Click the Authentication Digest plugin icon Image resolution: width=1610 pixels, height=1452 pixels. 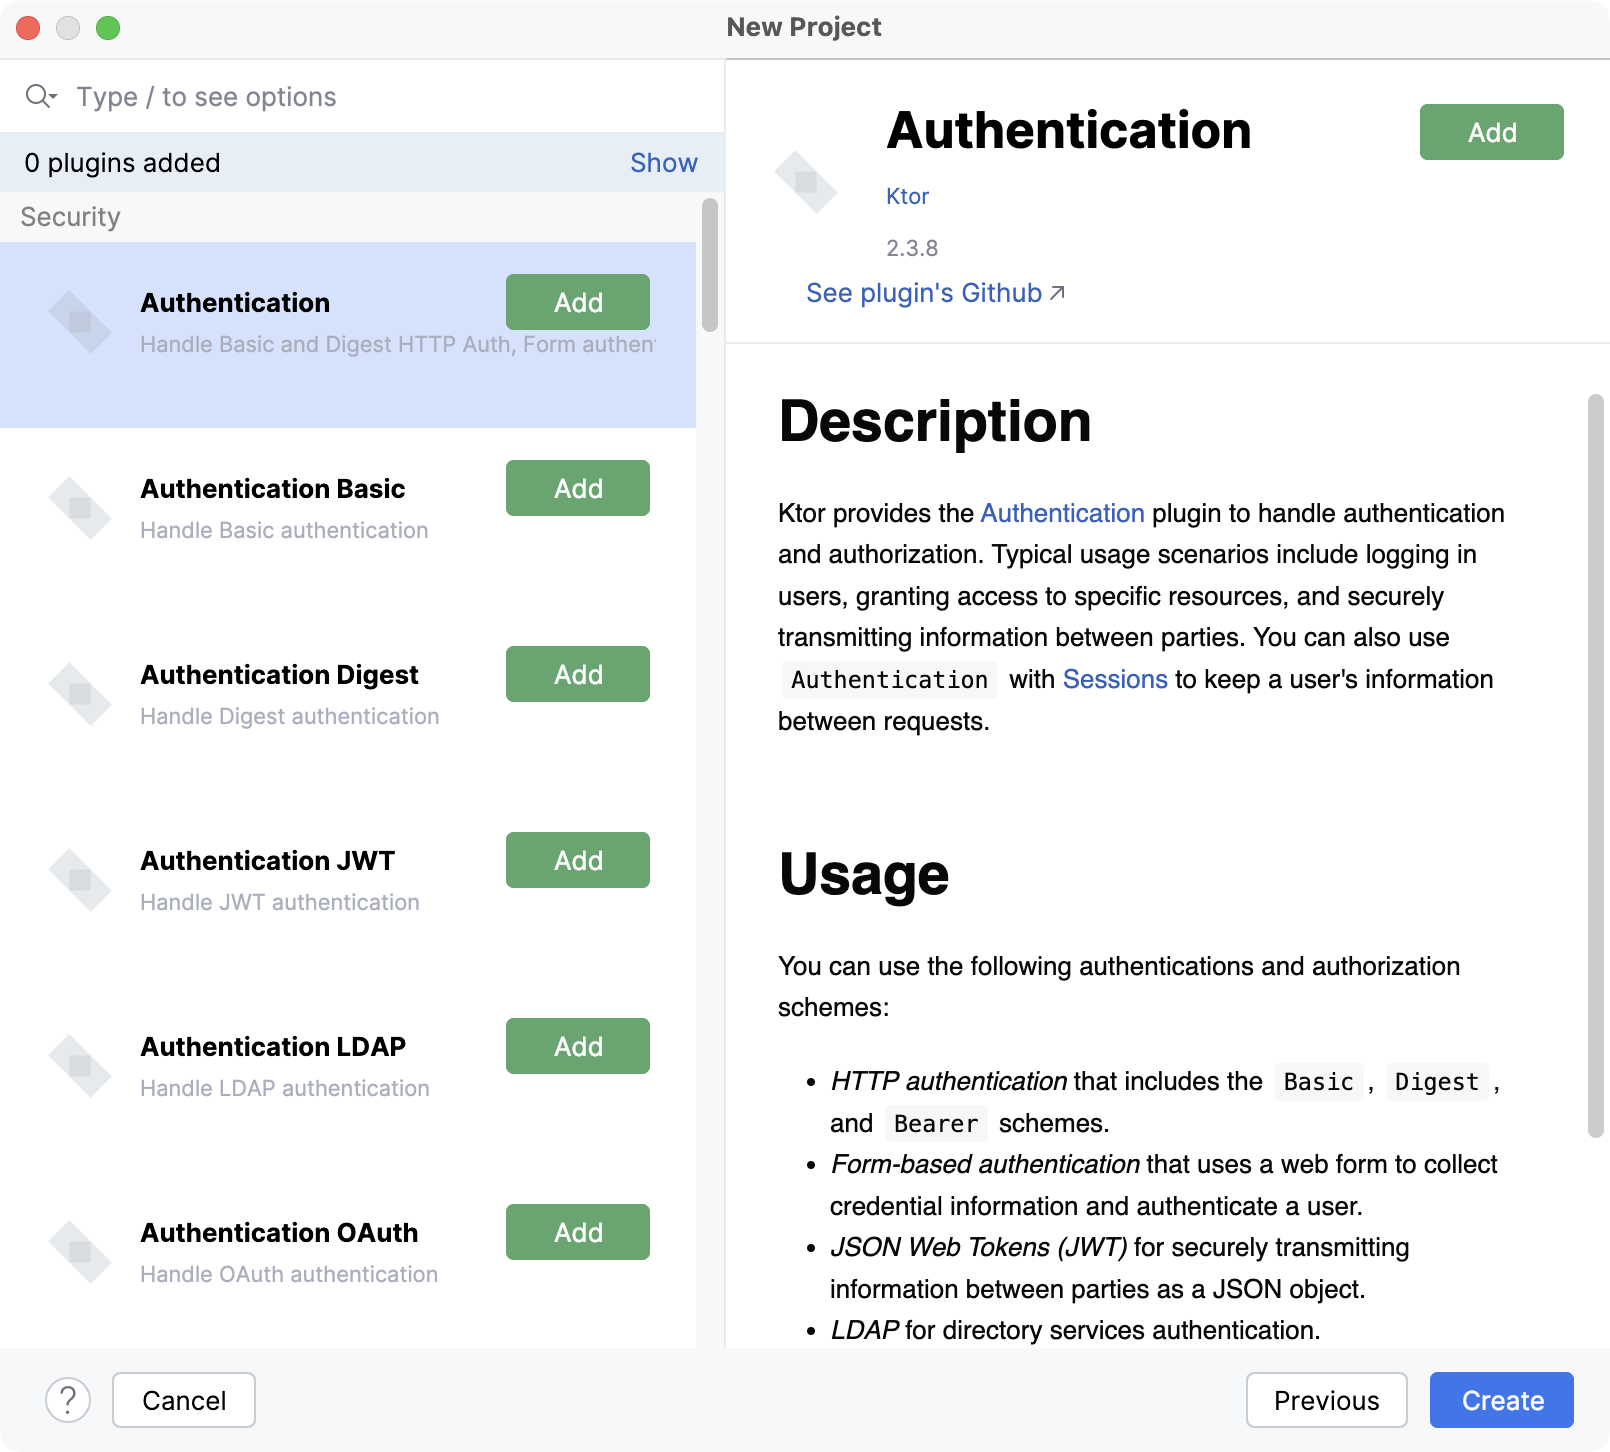coord(81,693)
